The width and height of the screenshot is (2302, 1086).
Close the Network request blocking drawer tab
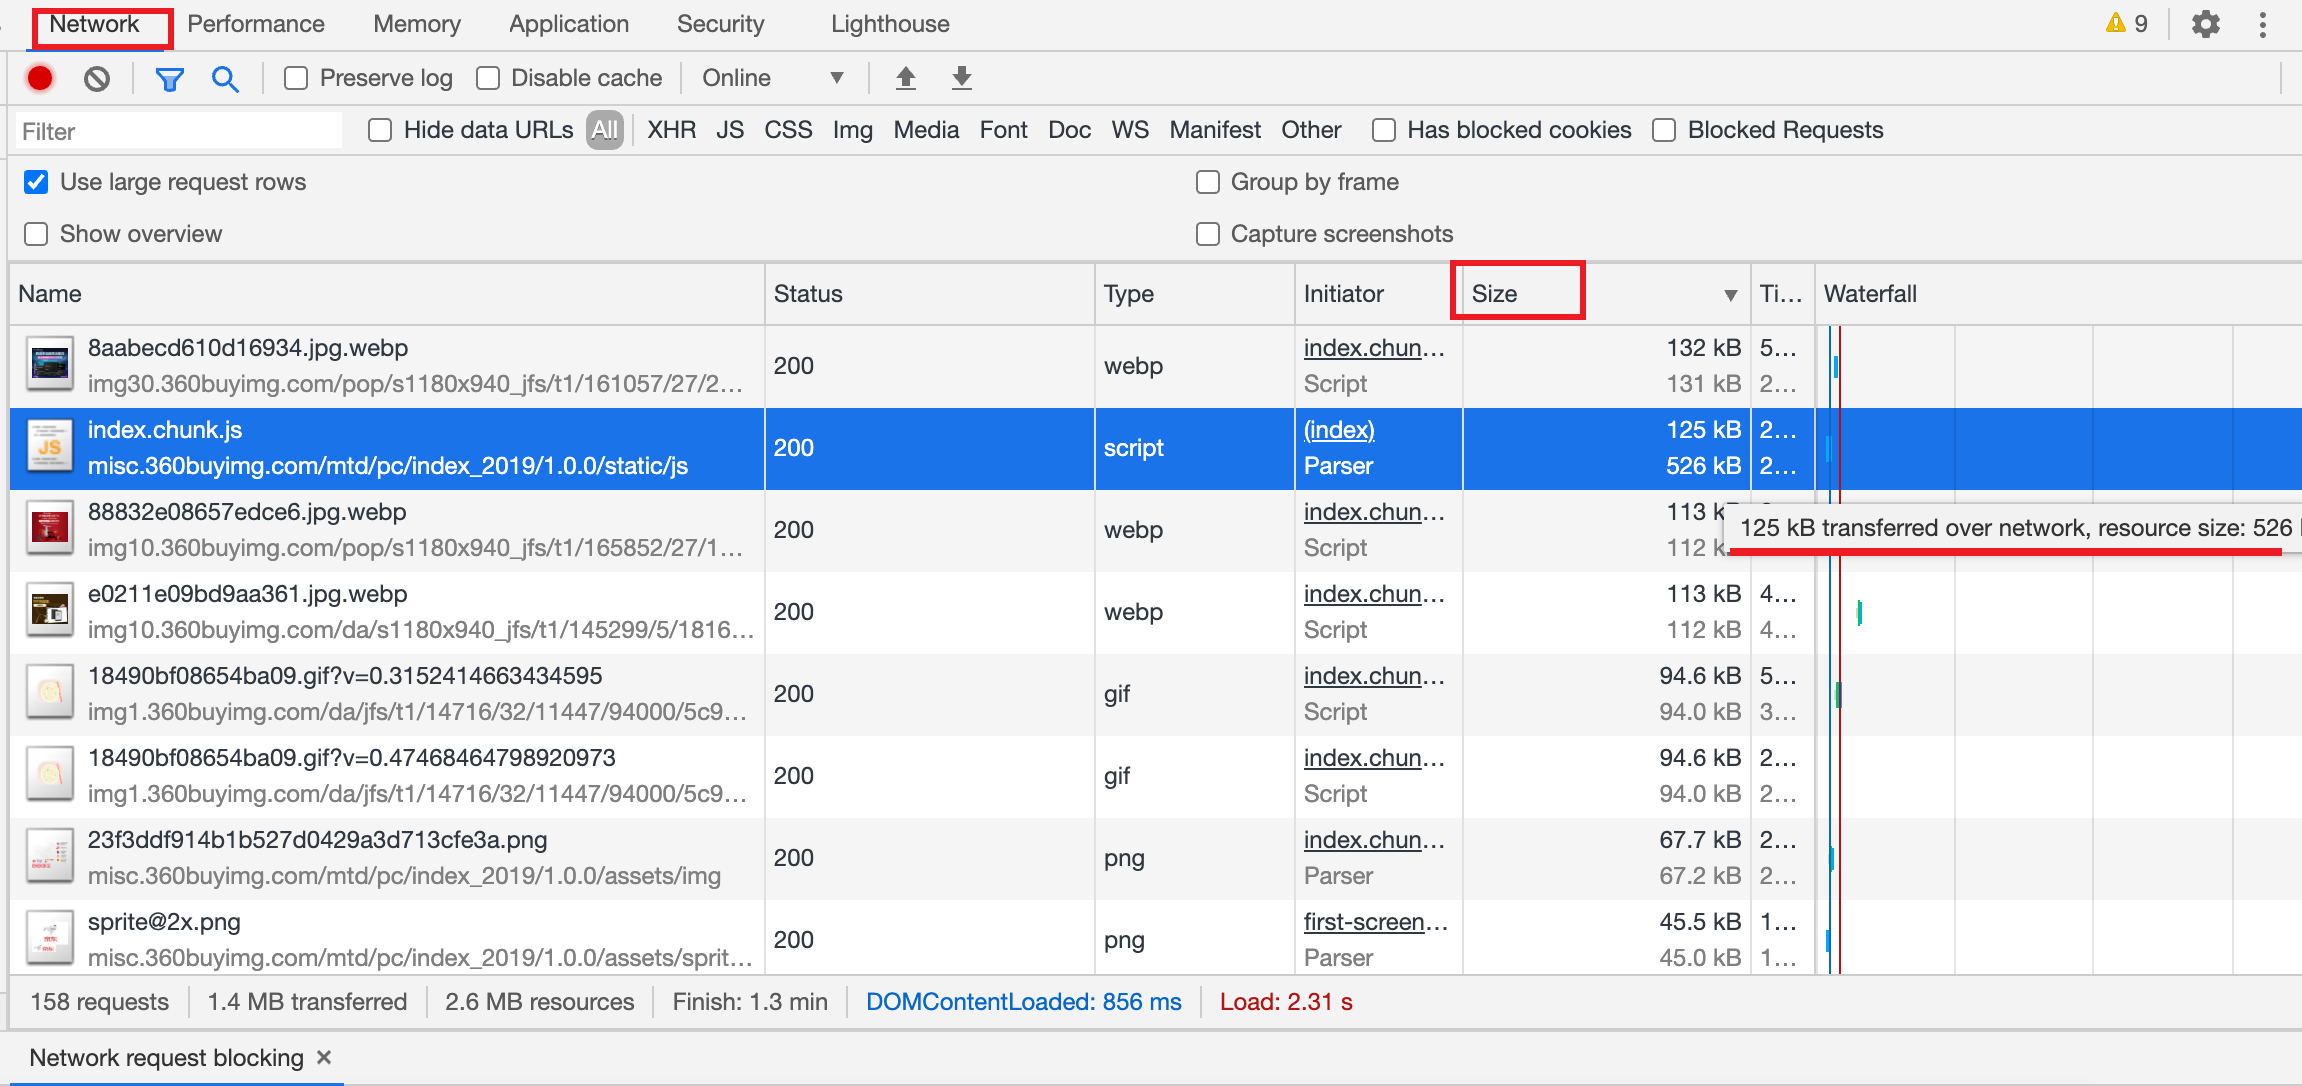point(324,1057)
